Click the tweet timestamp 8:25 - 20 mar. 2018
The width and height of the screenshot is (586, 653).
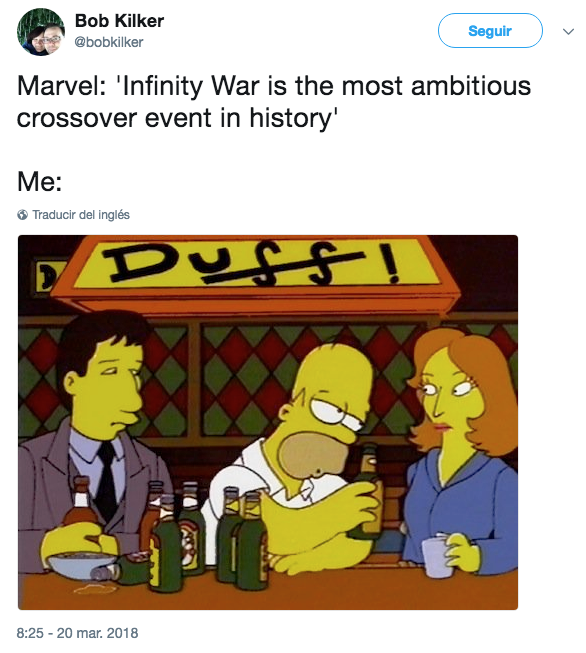[77, 633]
